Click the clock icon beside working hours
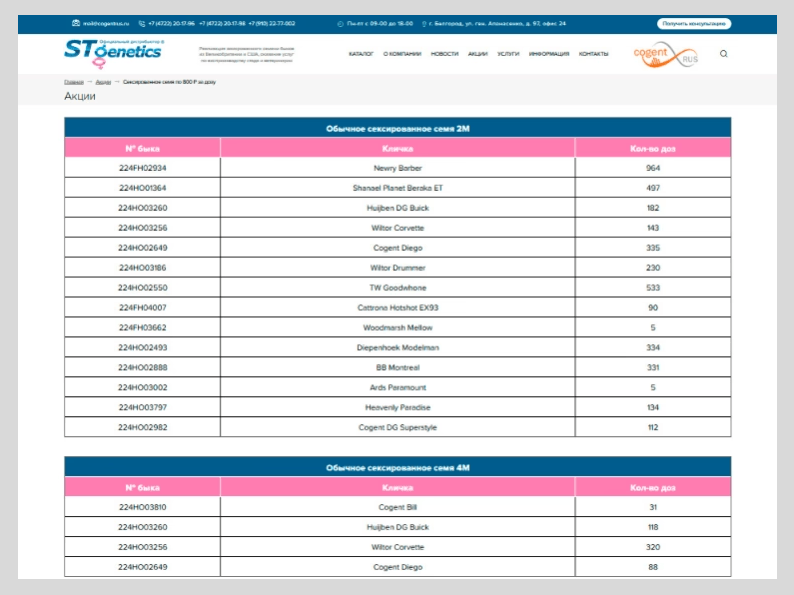794x595 pixels. click(x=340, y=24)
